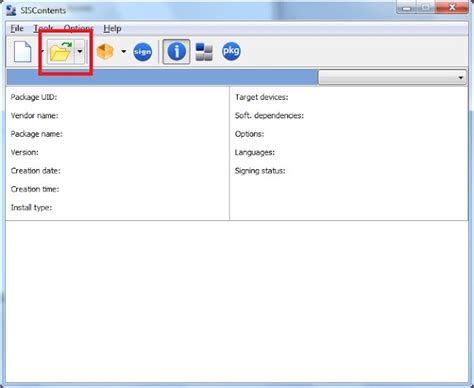Click the Vendor name label
The width and height of the screenshot is (474, 388).
pos(34,115)
